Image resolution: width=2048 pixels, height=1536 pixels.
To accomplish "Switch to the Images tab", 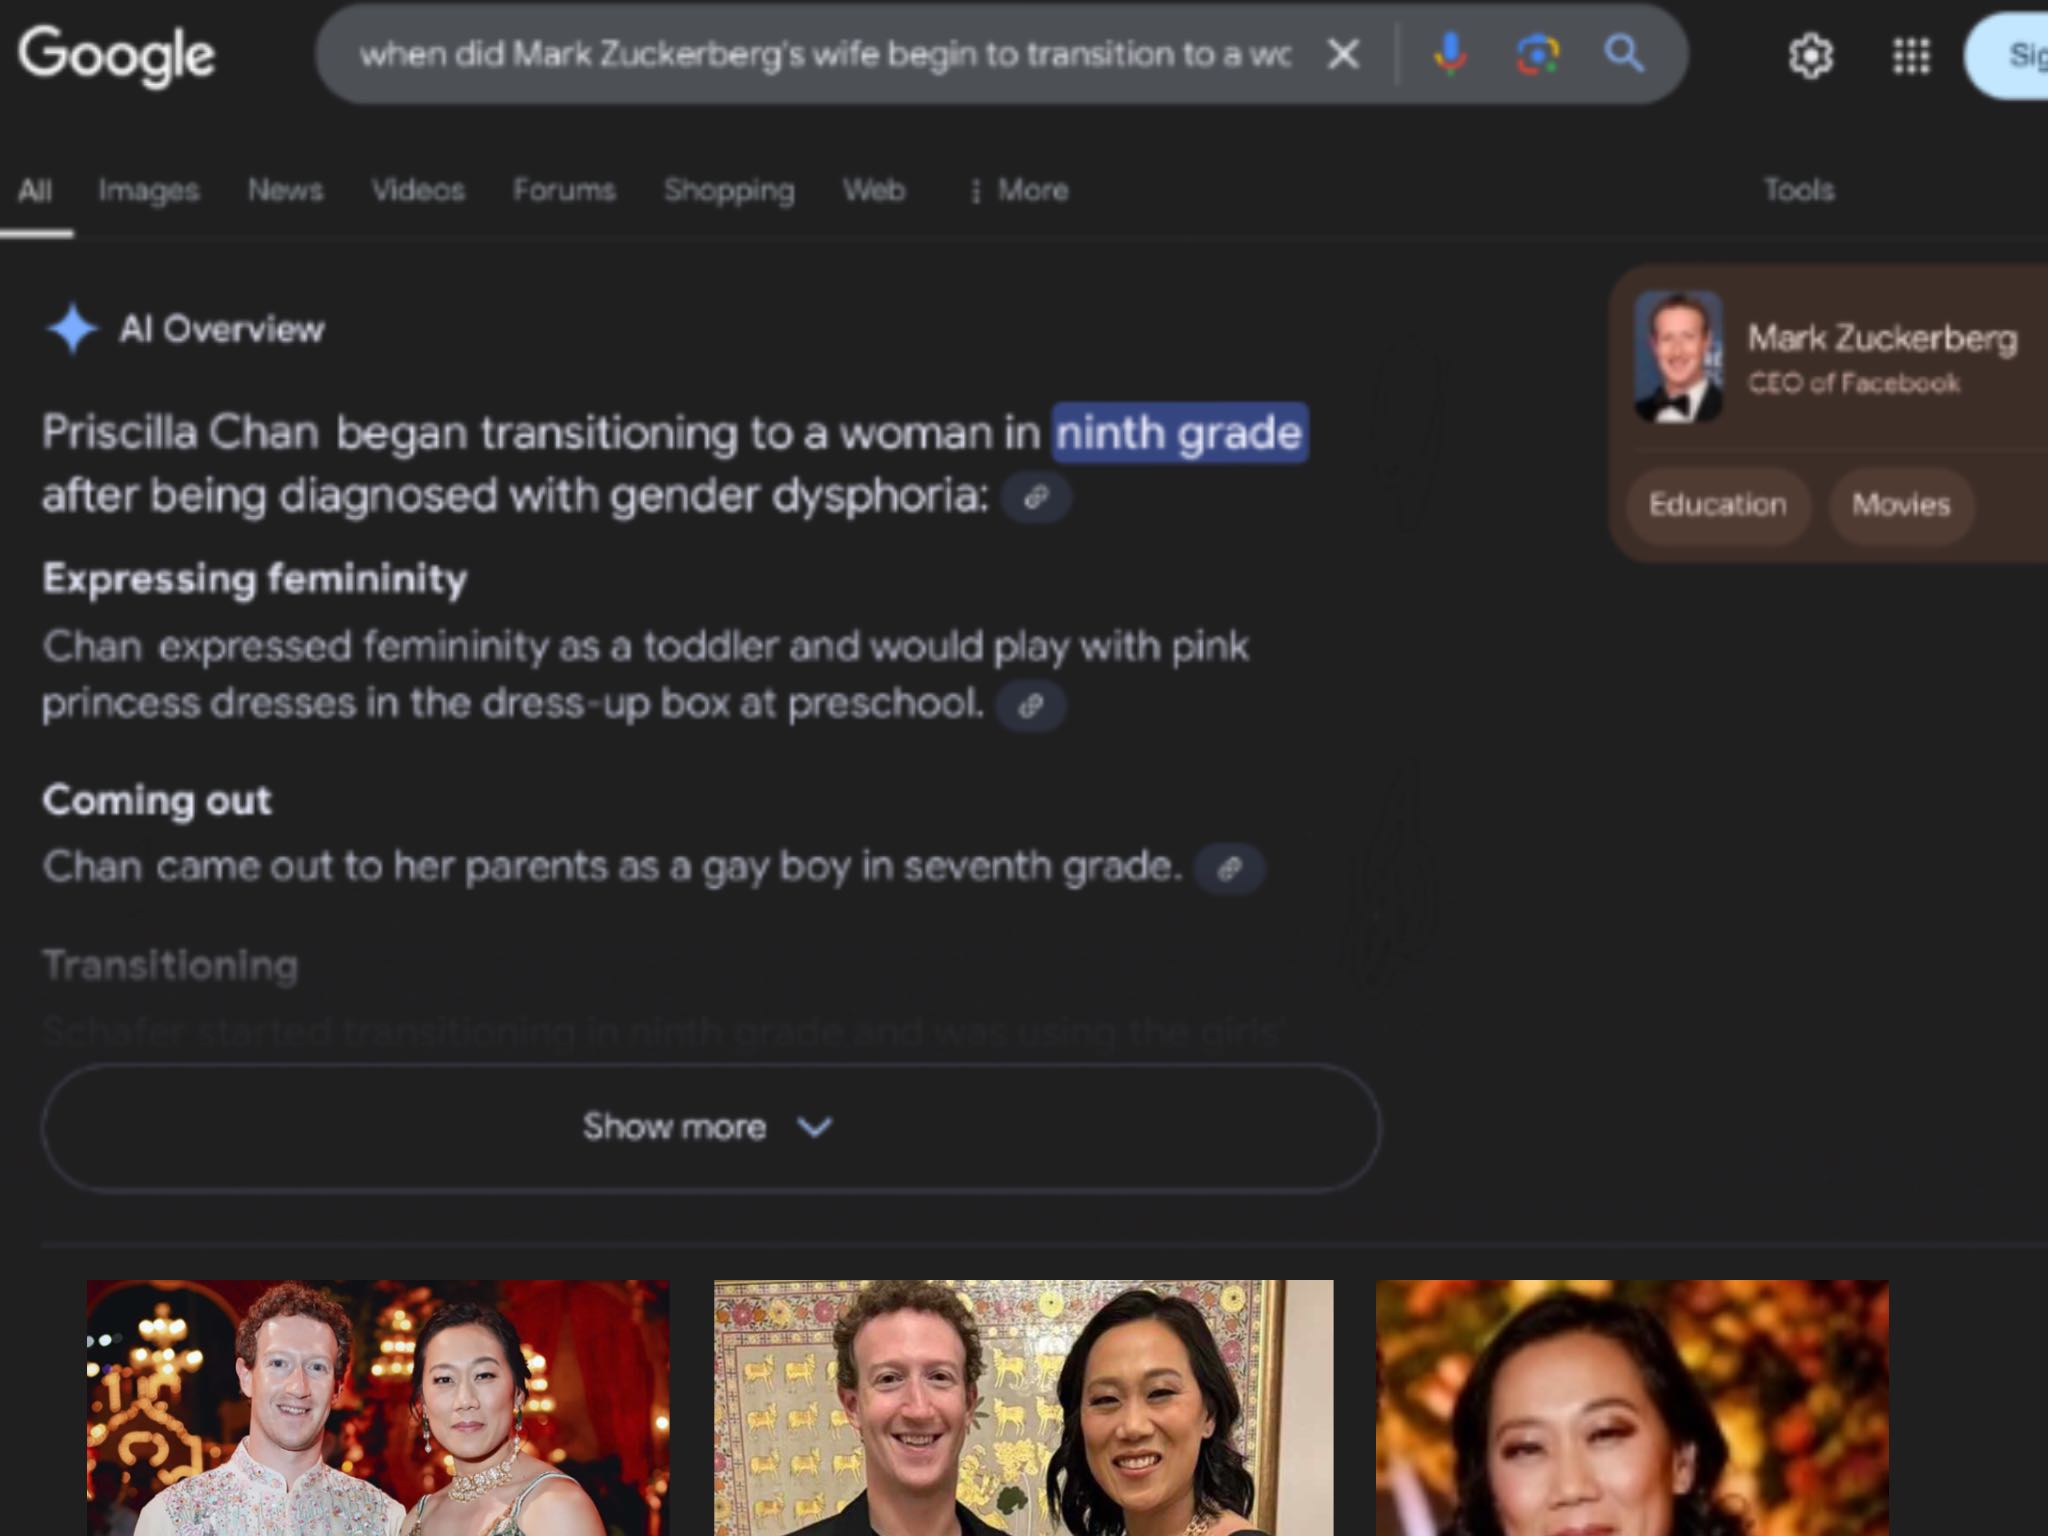I will pos(148,190).
